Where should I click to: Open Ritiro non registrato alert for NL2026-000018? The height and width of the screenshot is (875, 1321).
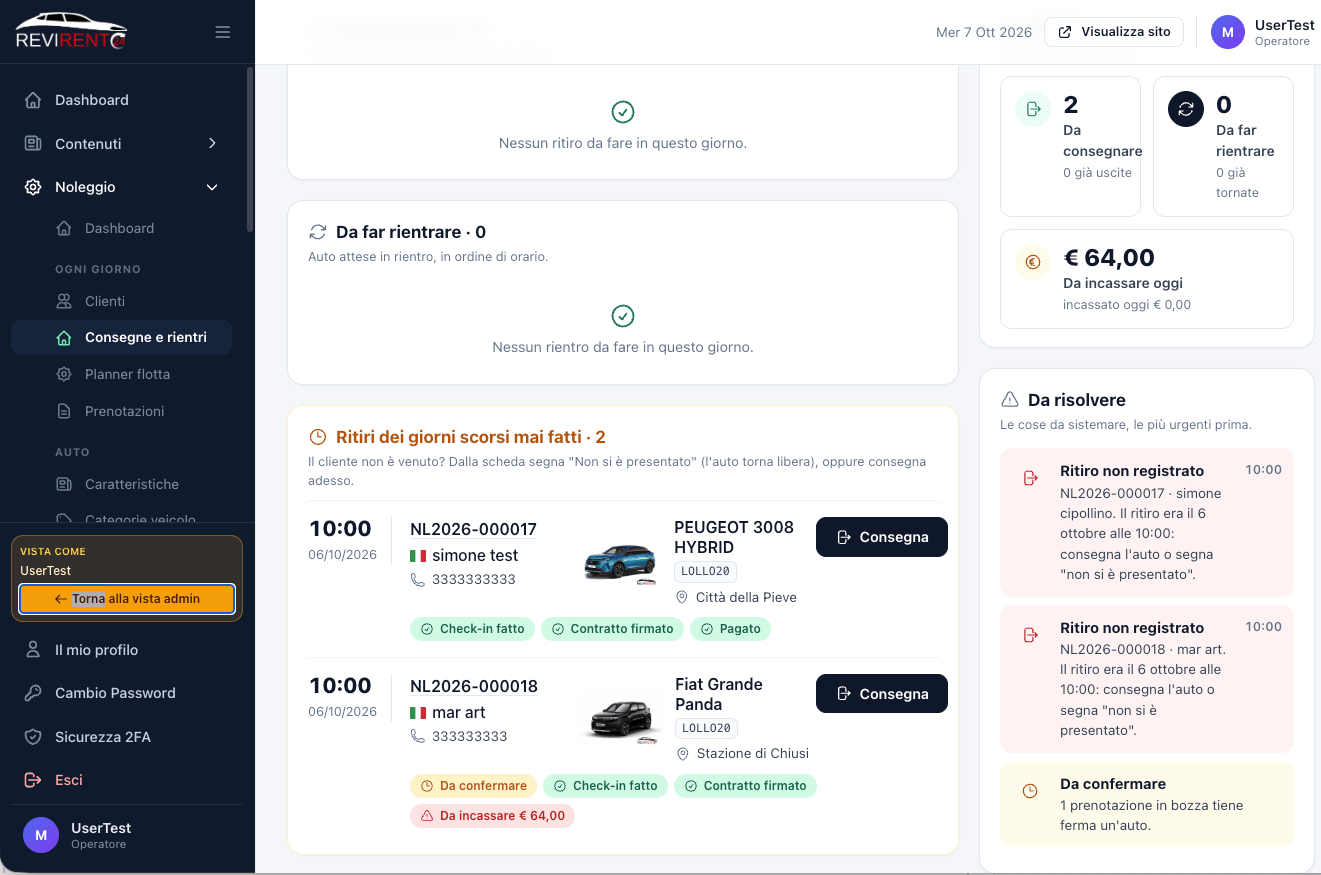[1147, 679]
